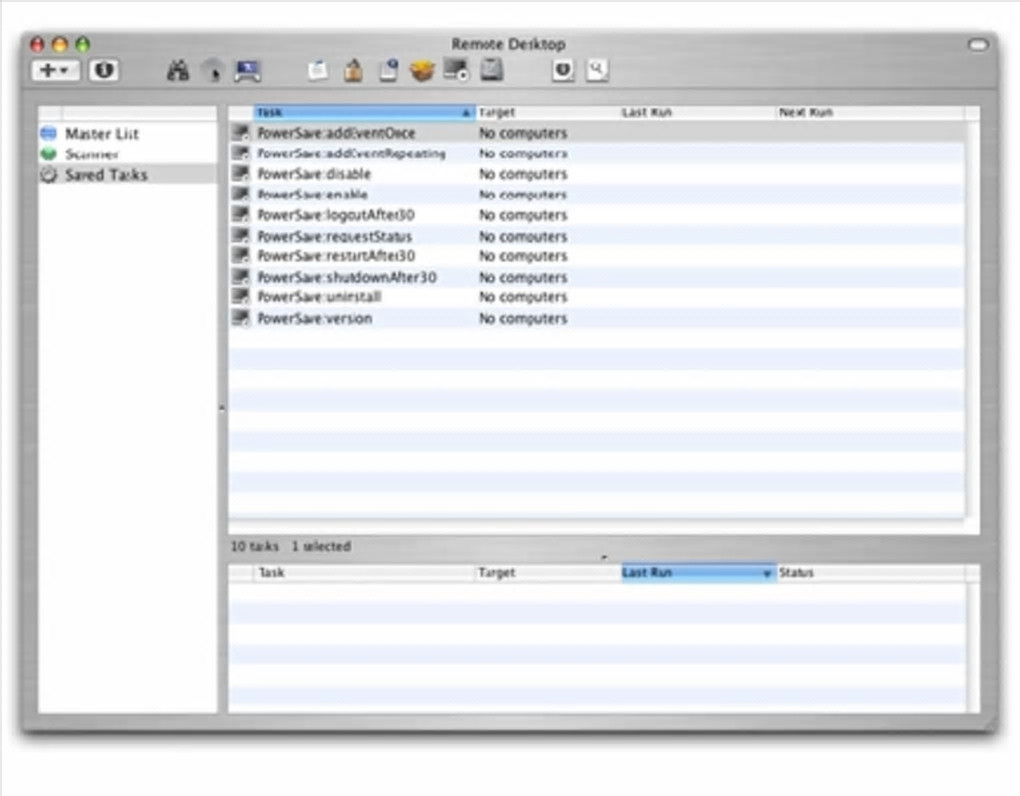Click the task list vertical scrollbar
The width and height of the screenshot is (1020, 796).
[x=973, y=319]
